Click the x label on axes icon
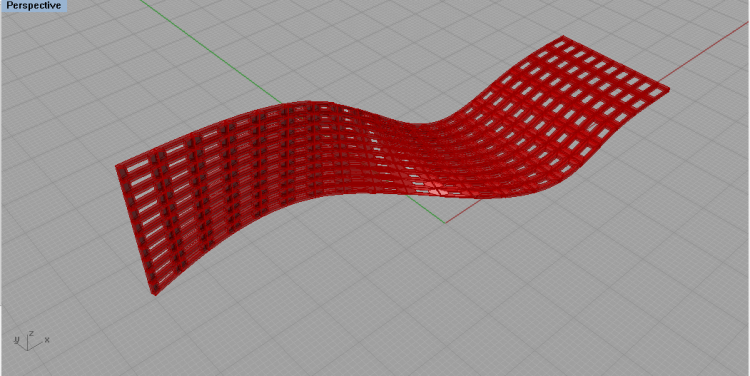The image size is (750, 376). 47,340
